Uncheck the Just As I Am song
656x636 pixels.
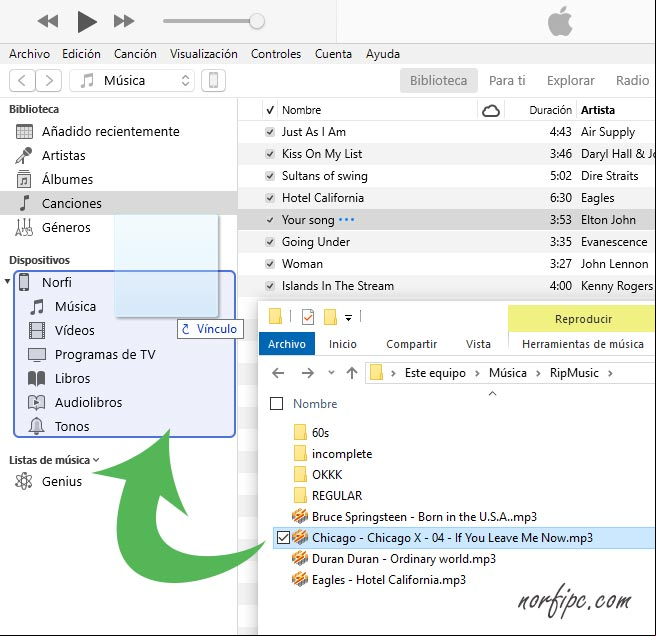pos(270,132)
